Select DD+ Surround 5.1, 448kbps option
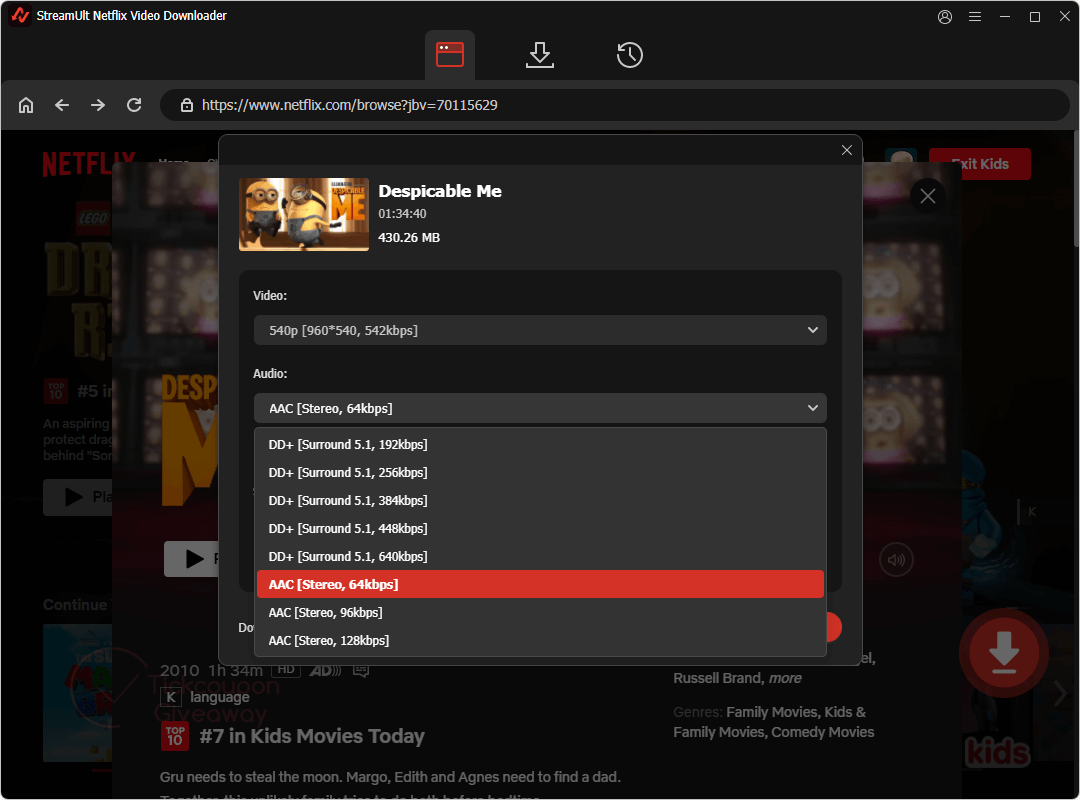This screenshot has width=1080, height=800. click(x=540, y=529)
